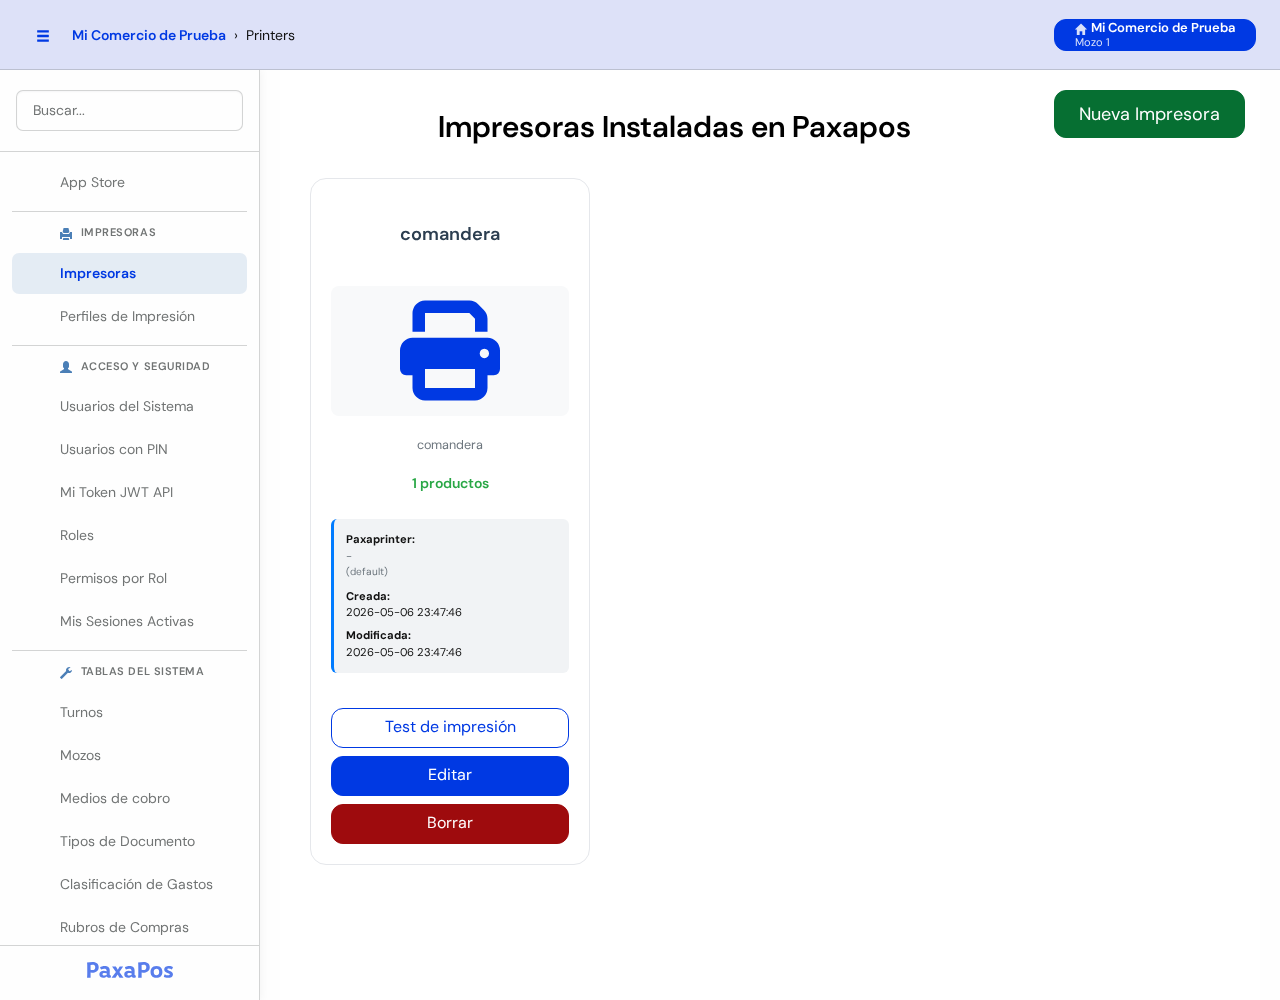Click the PaxaPos logo

(x=130, y=970)
